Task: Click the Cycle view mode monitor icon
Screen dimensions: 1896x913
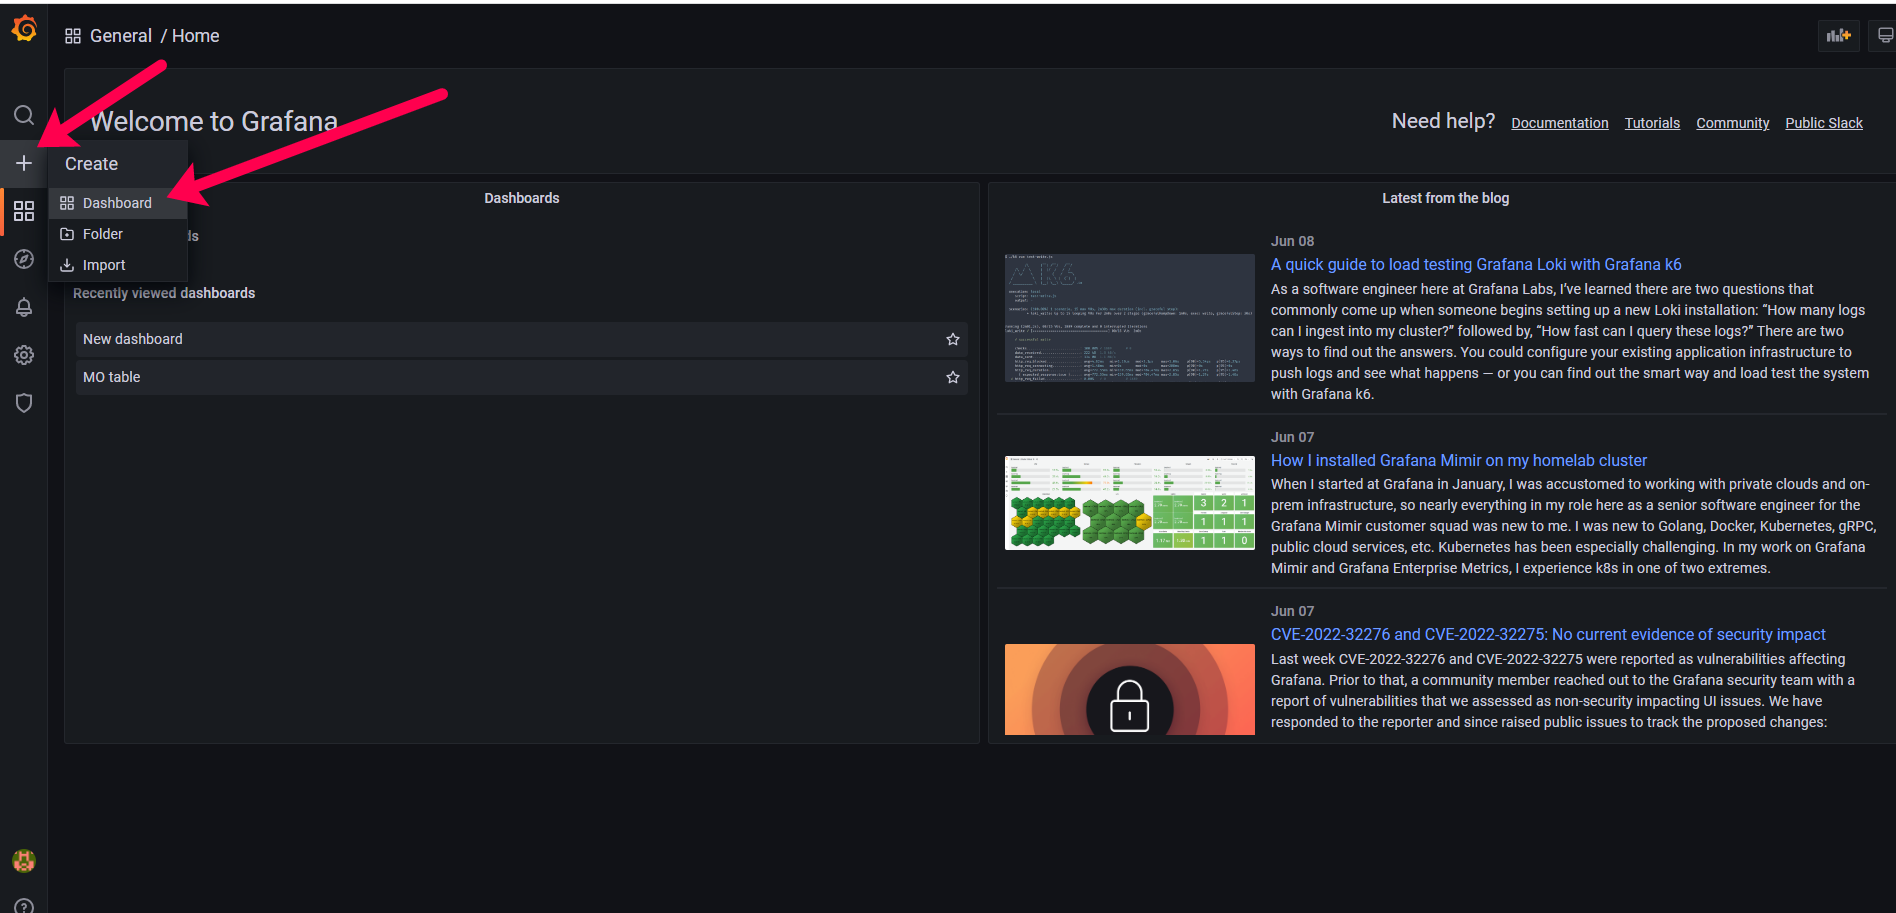Action: (1884, 36)
